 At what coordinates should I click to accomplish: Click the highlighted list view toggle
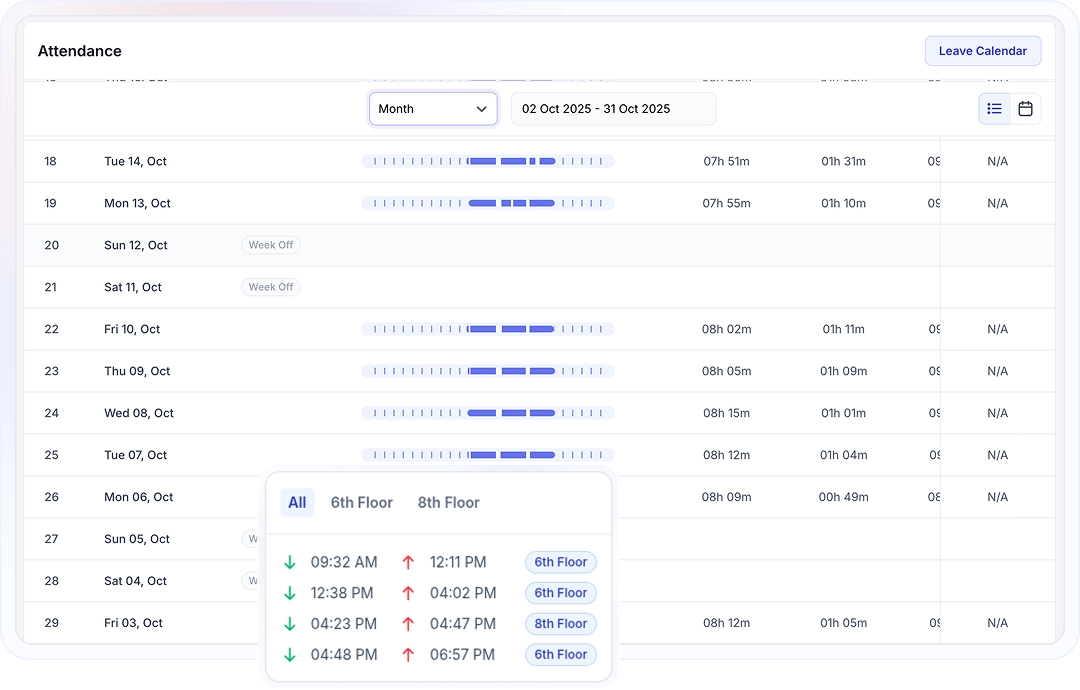pos(994,108)
